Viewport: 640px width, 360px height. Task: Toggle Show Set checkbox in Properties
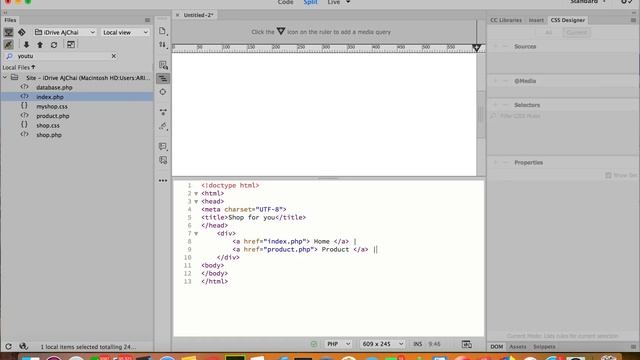click(x=608, y=175)
